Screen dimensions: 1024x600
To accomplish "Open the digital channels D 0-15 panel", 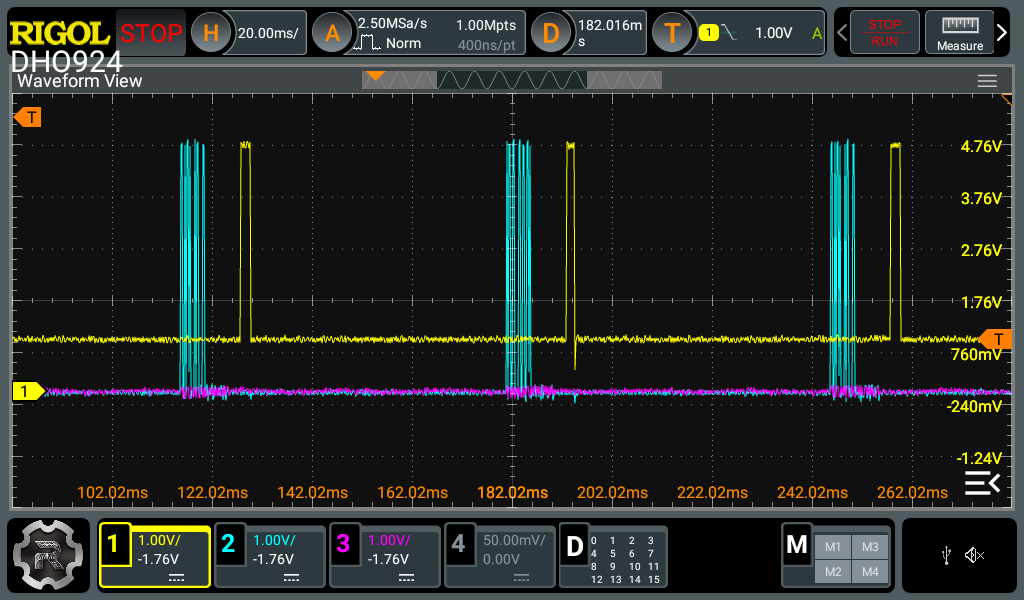I will point(613,556).
